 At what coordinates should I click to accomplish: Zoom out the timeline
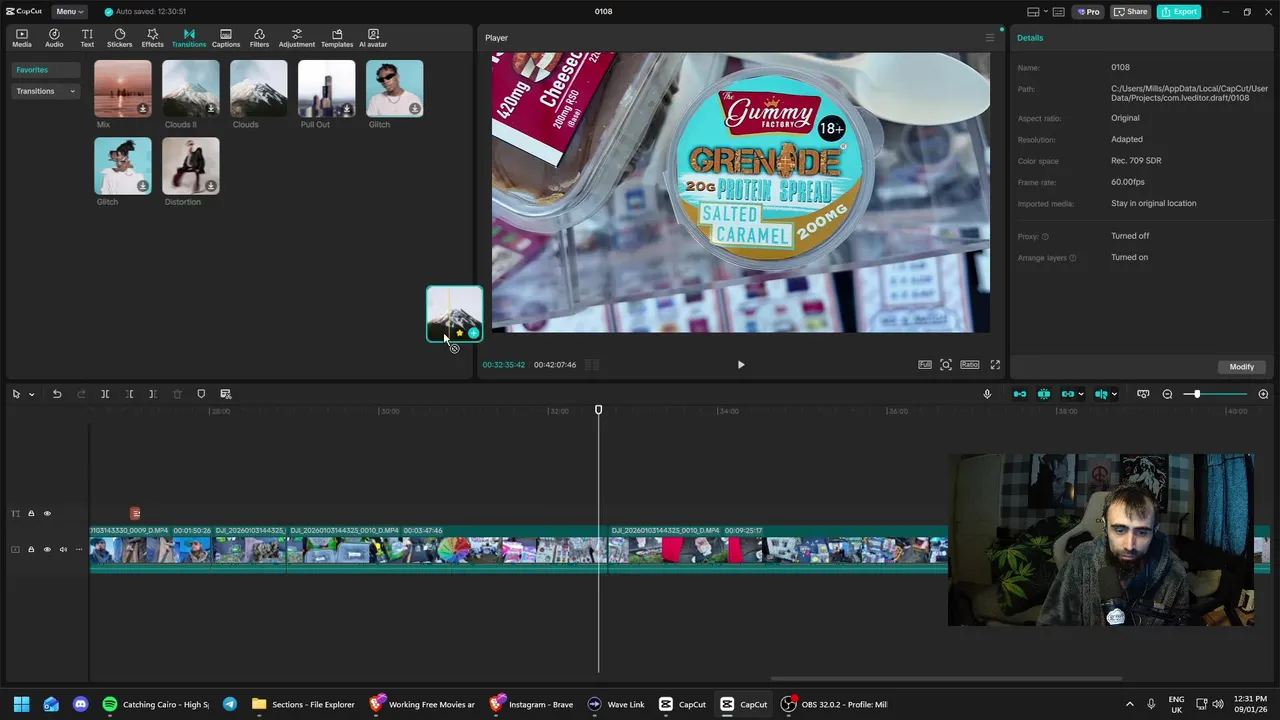tap(1167, 394)
